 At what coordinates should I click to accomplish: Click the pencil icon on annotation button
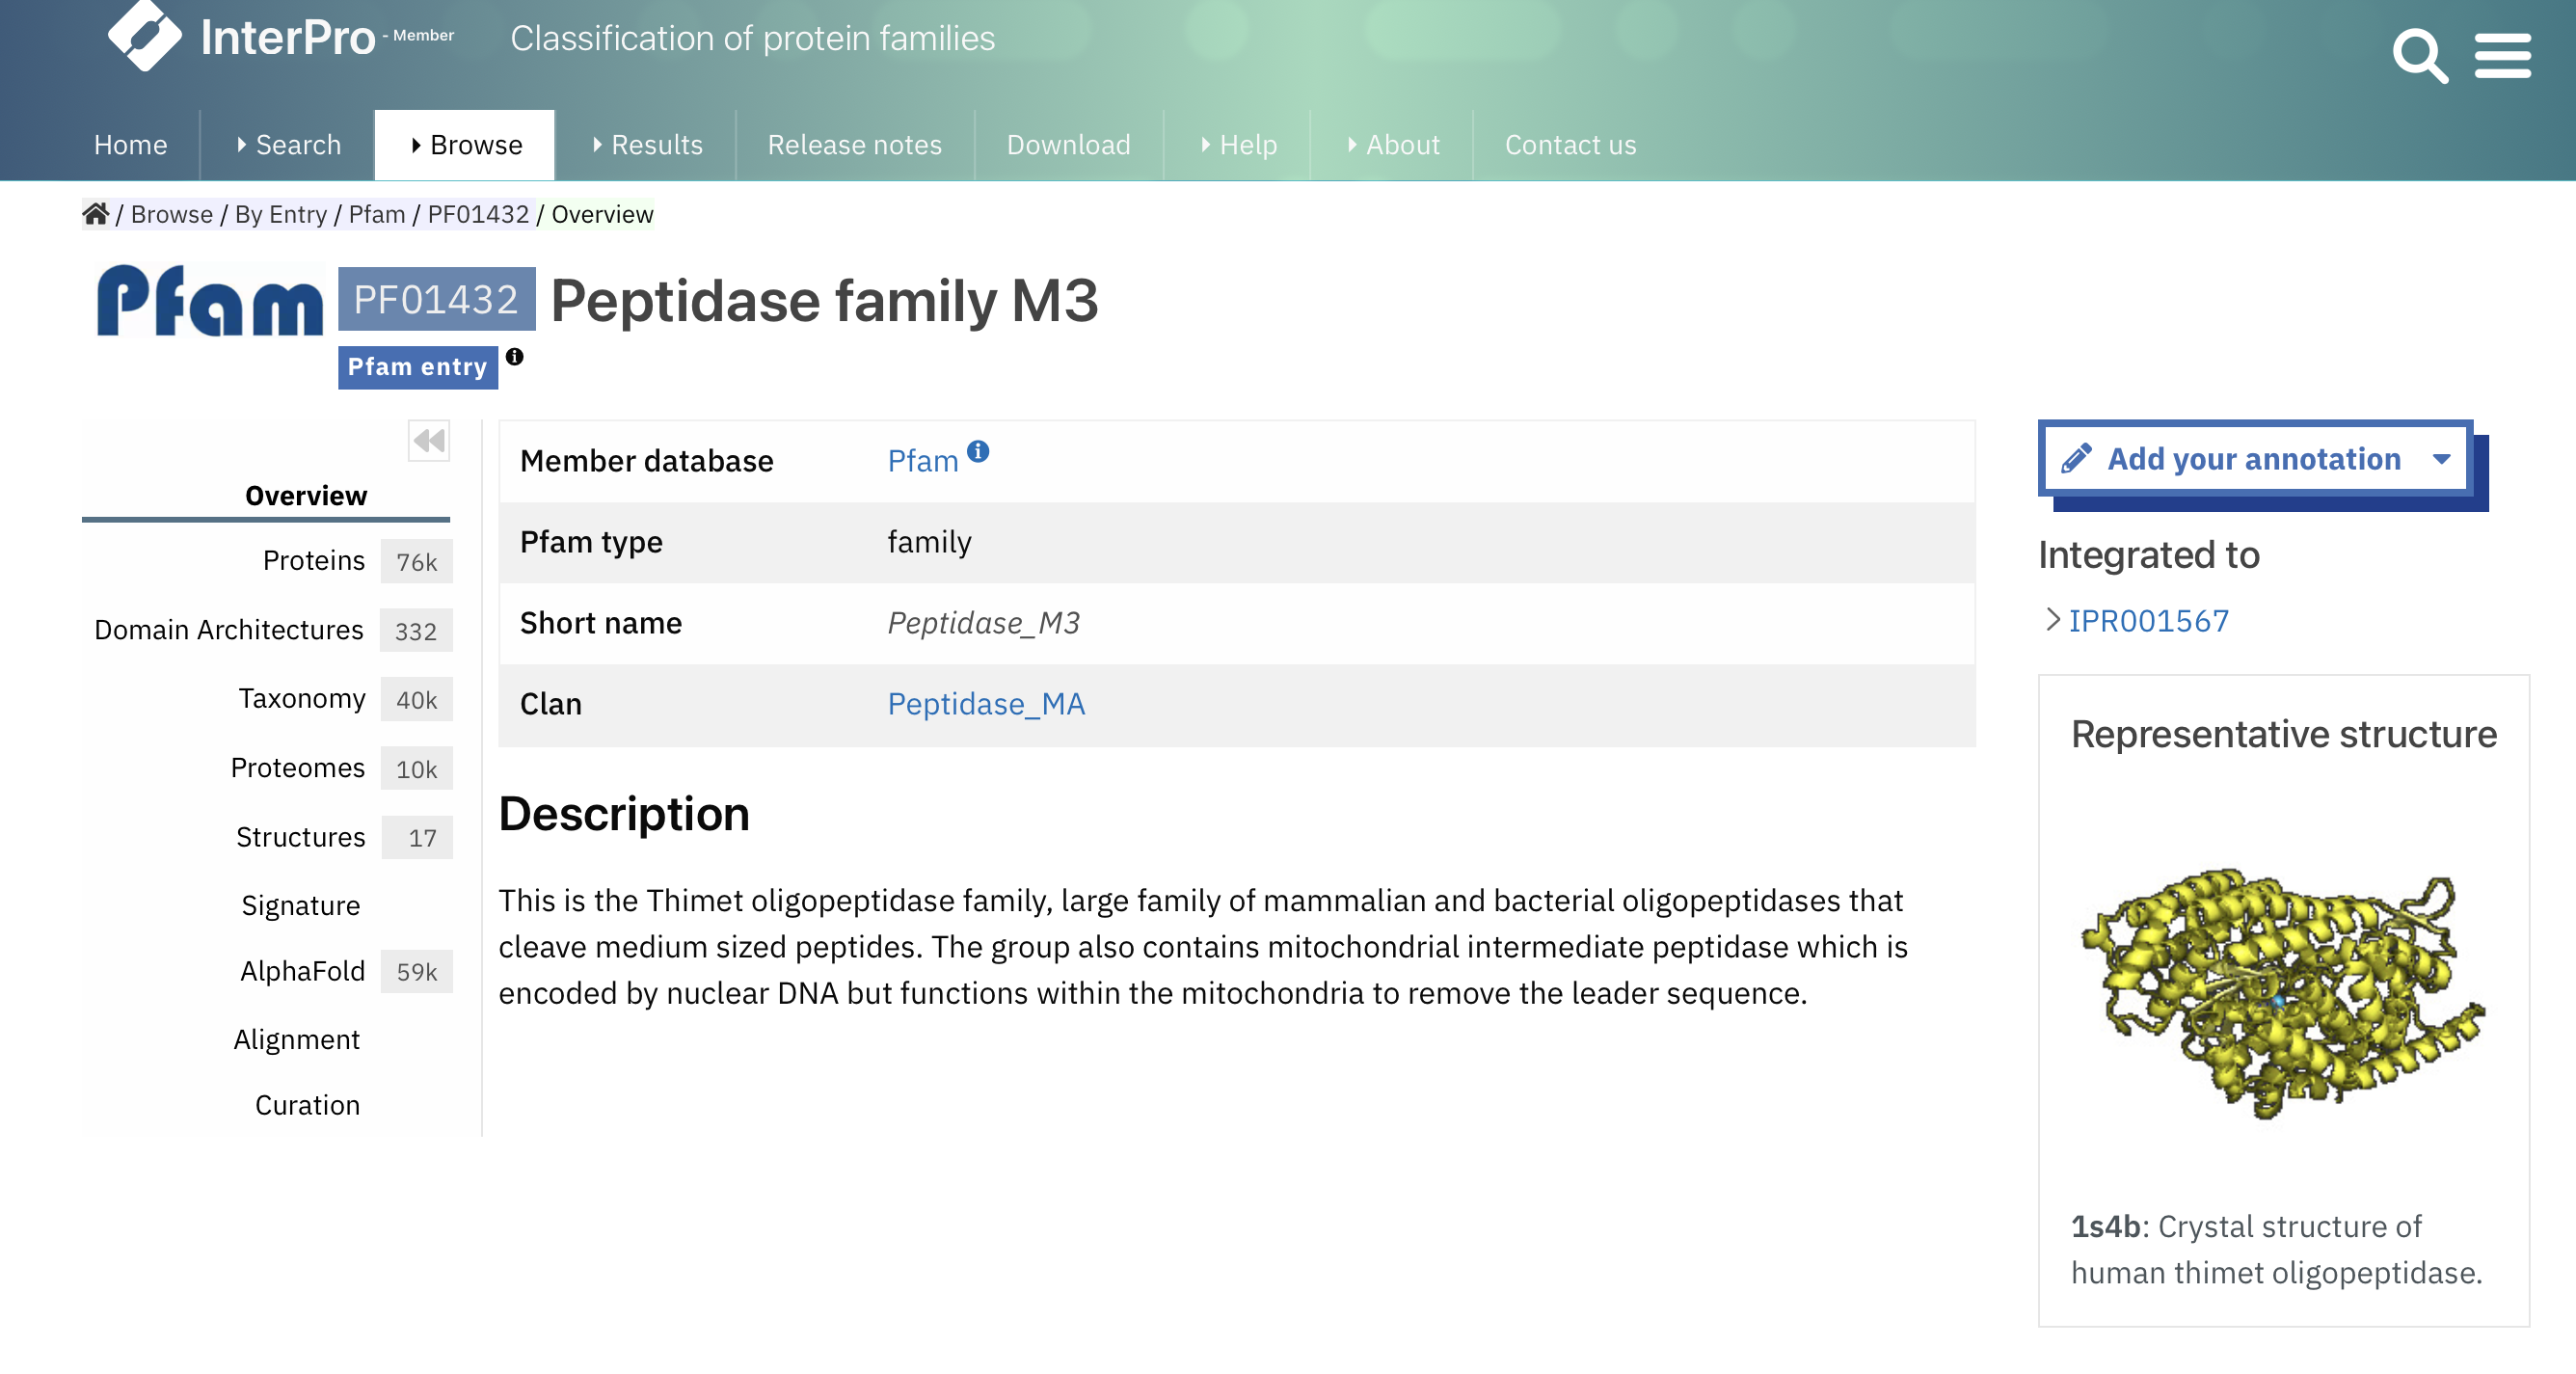[x=2077, y=459]
